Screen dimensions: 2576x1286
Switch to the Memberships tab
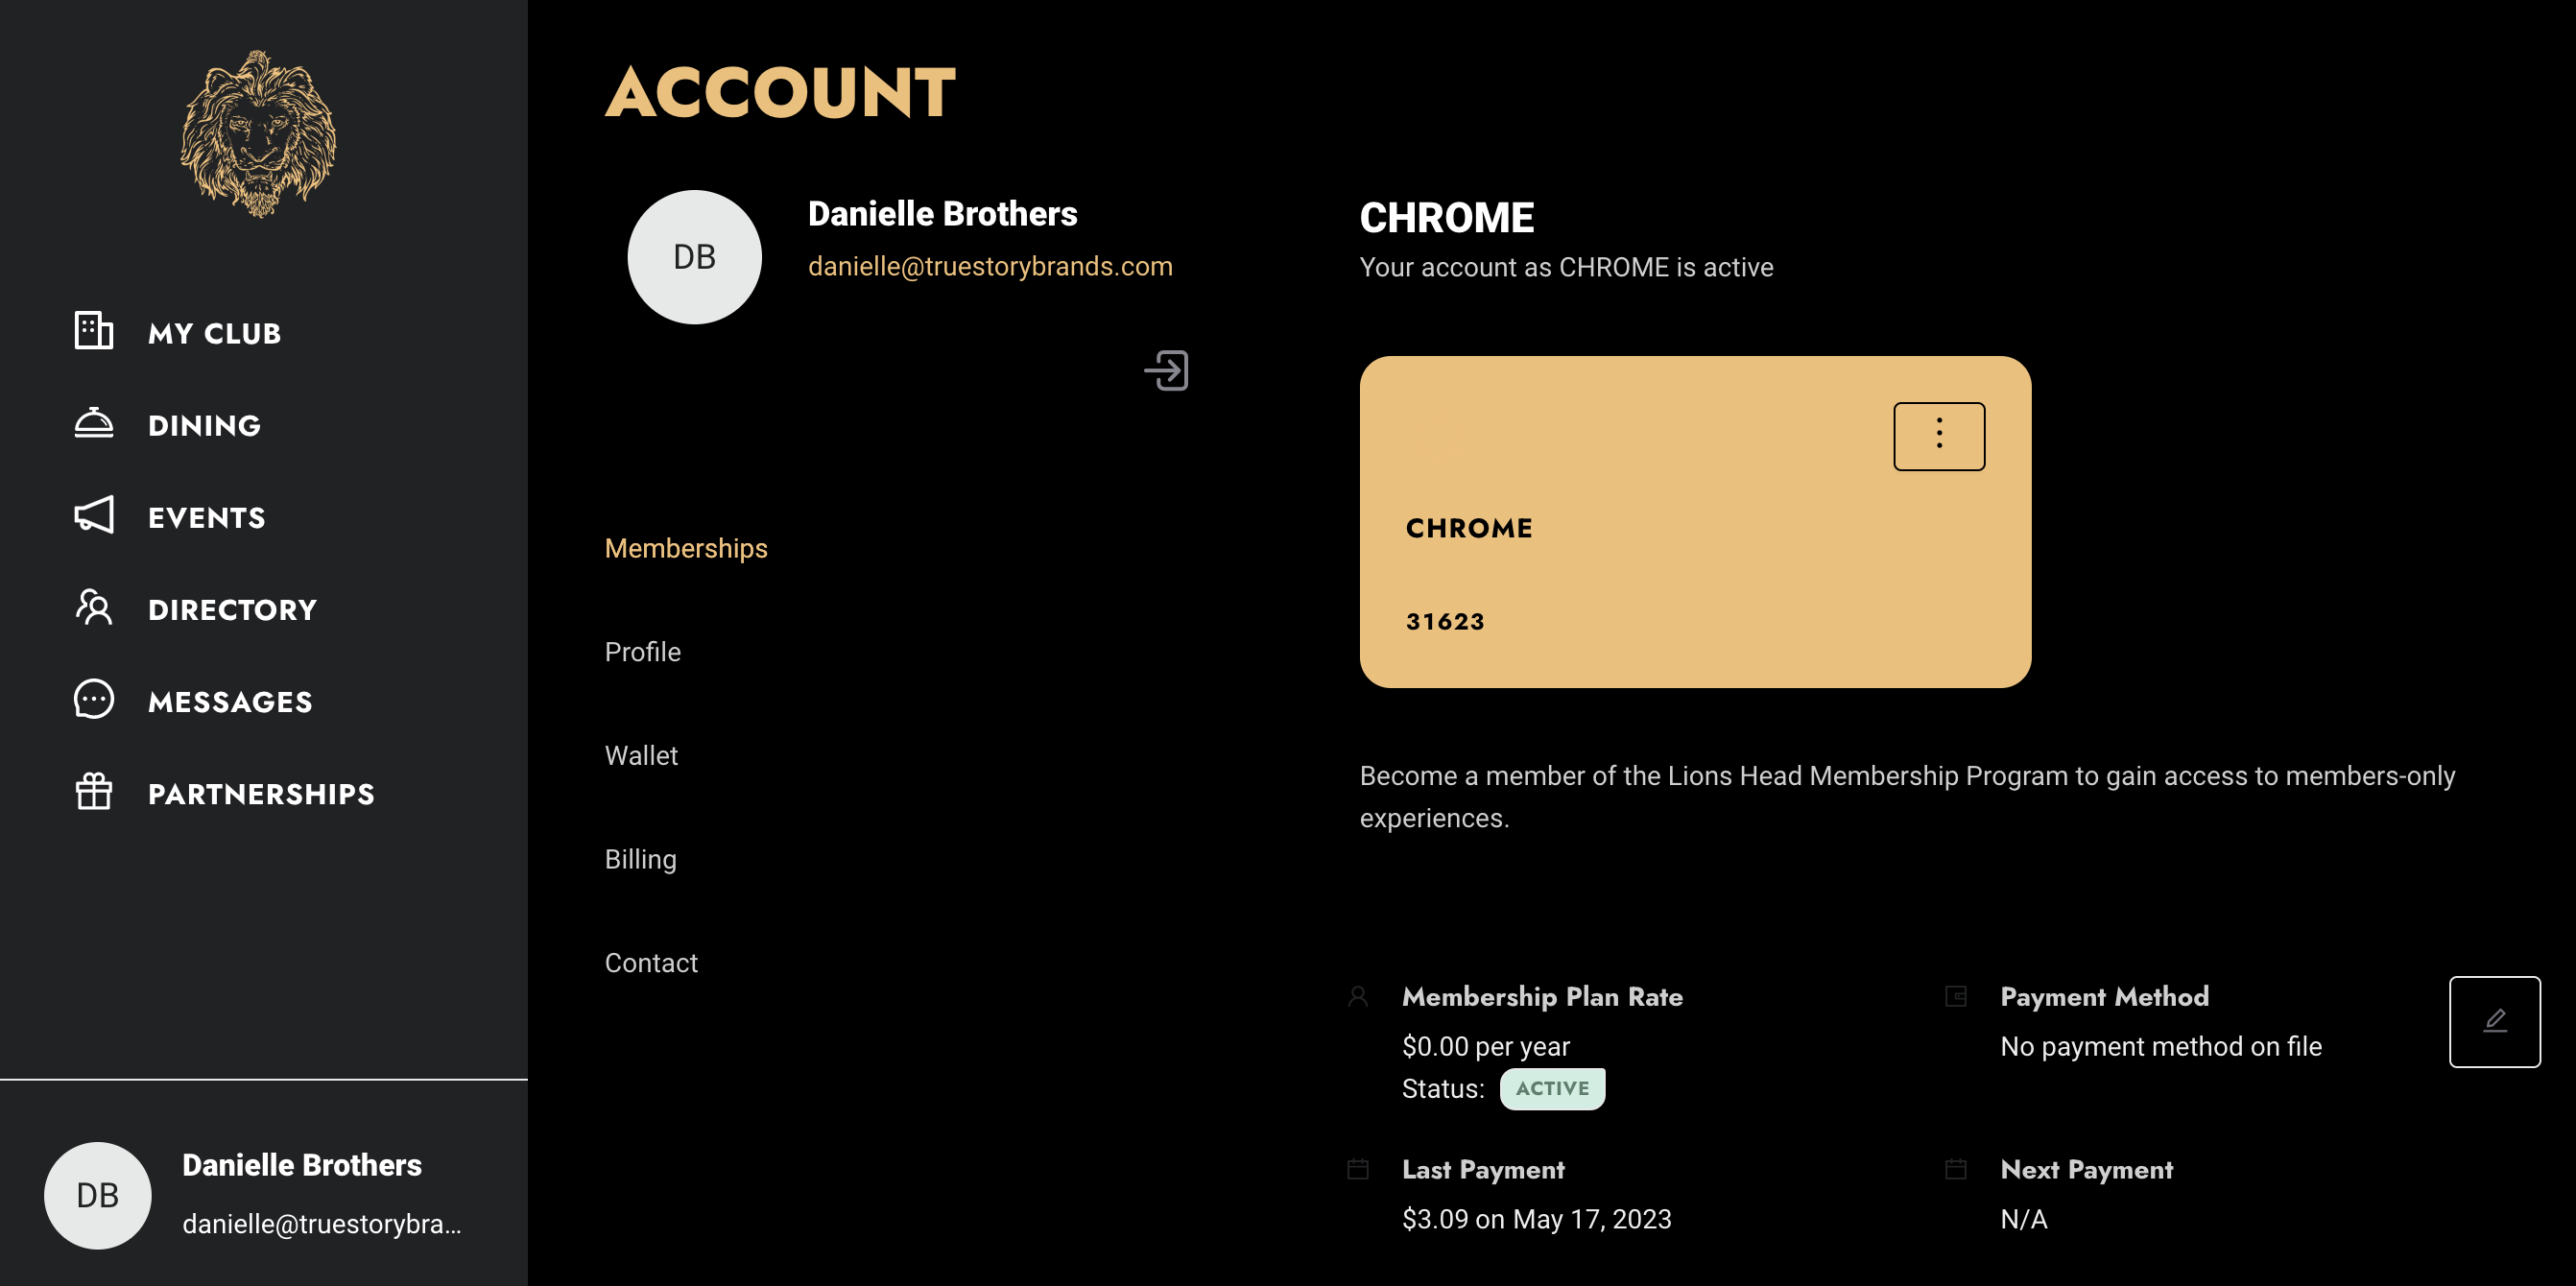686,548
